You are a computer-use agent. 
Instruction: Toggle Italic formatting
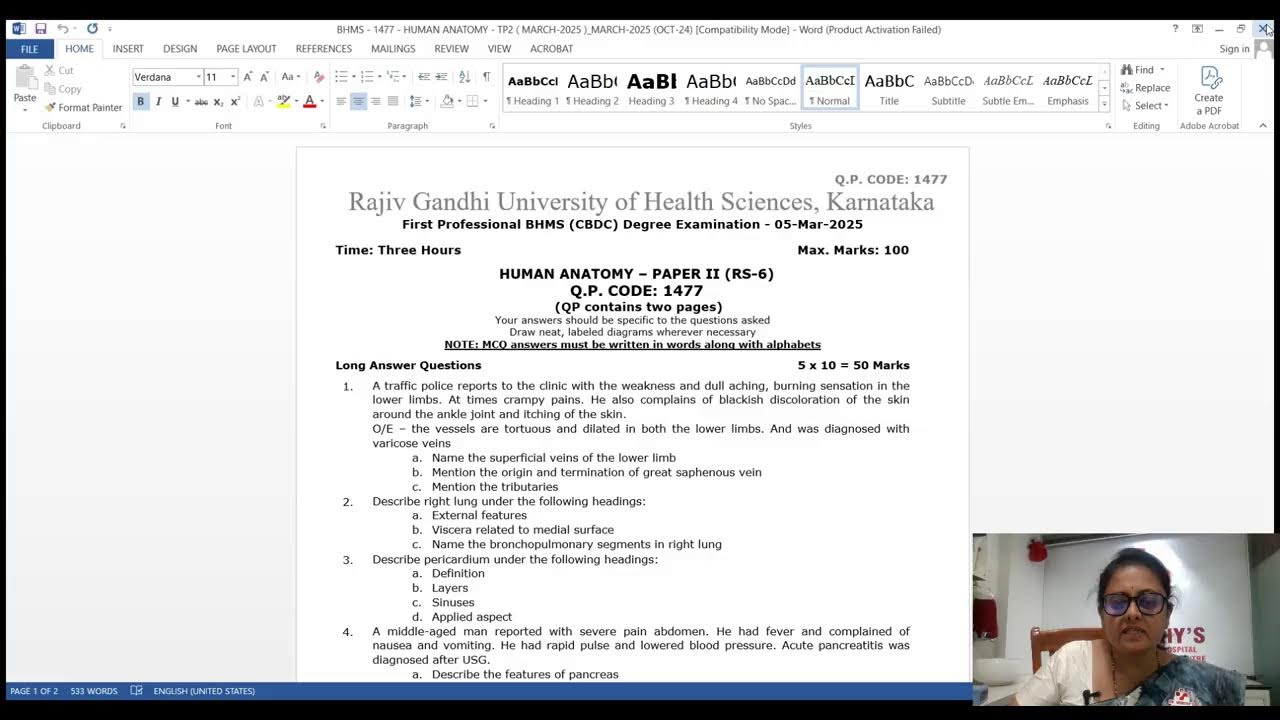click(x=158, y=101)
